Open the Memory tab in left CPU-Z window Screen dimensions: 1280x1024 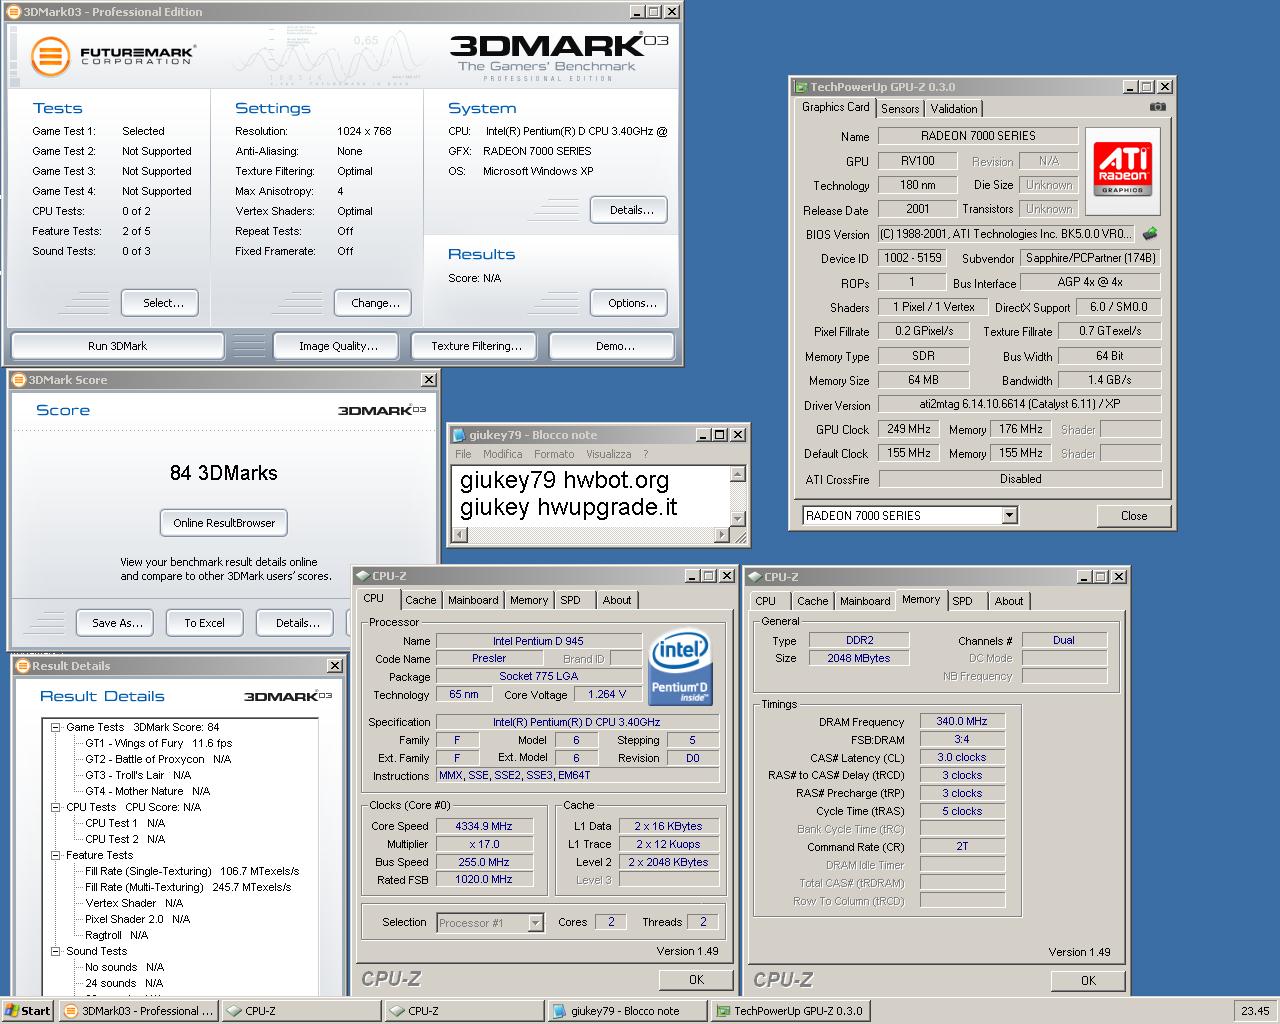tap(528, 601)
